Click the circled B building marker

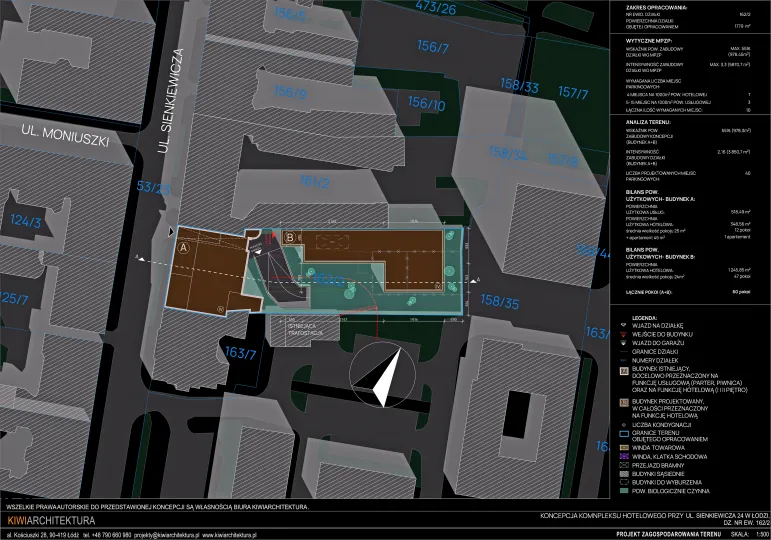click(x=289, y=237)
